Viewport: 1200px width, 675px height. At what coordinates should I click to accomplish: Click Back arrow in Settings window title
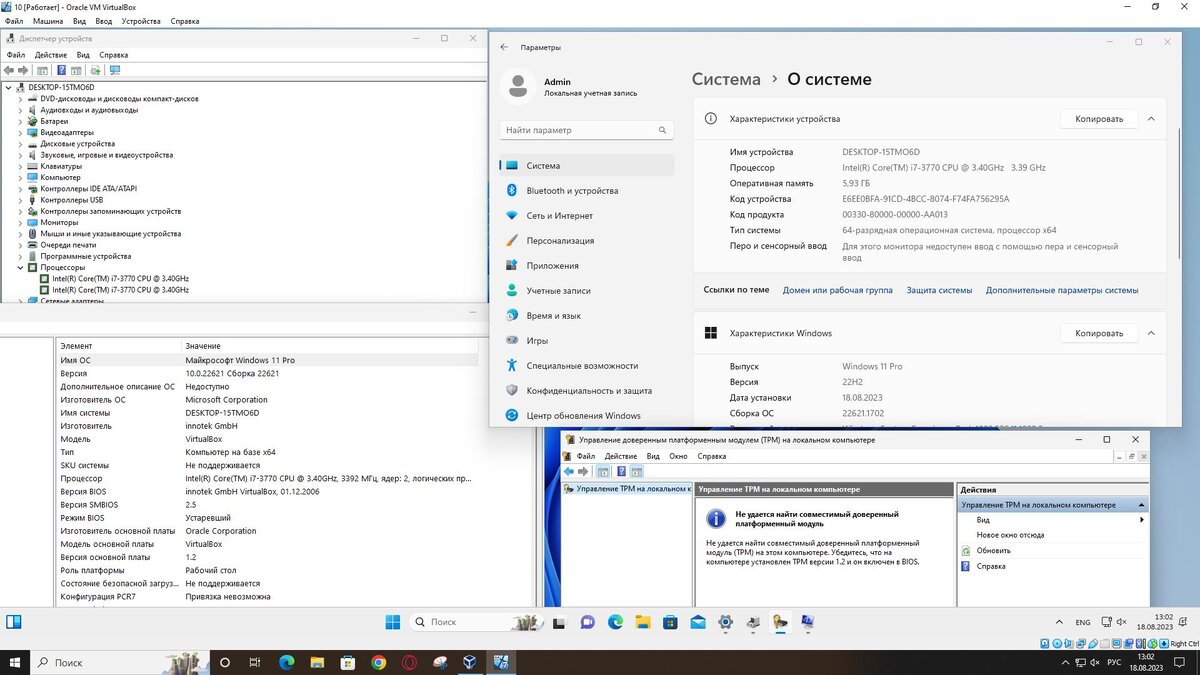pyautogui.click(x=504, y=47)
